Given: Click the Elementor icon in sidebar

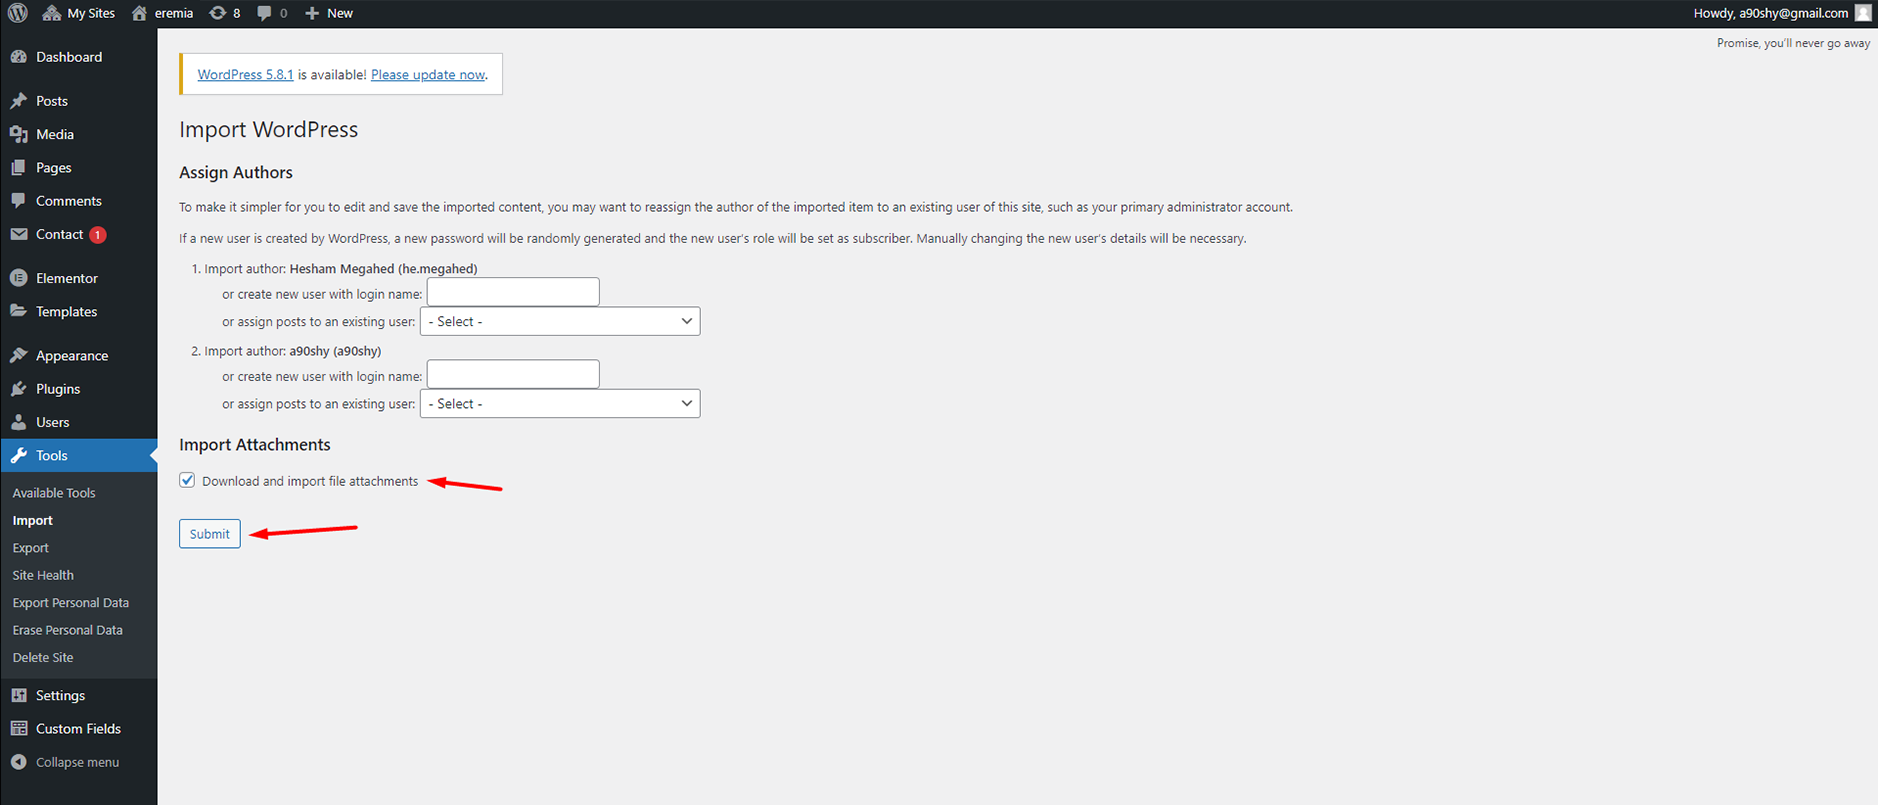Looking at the screenshot, I should pyautogui.click(x=19, y=278).
